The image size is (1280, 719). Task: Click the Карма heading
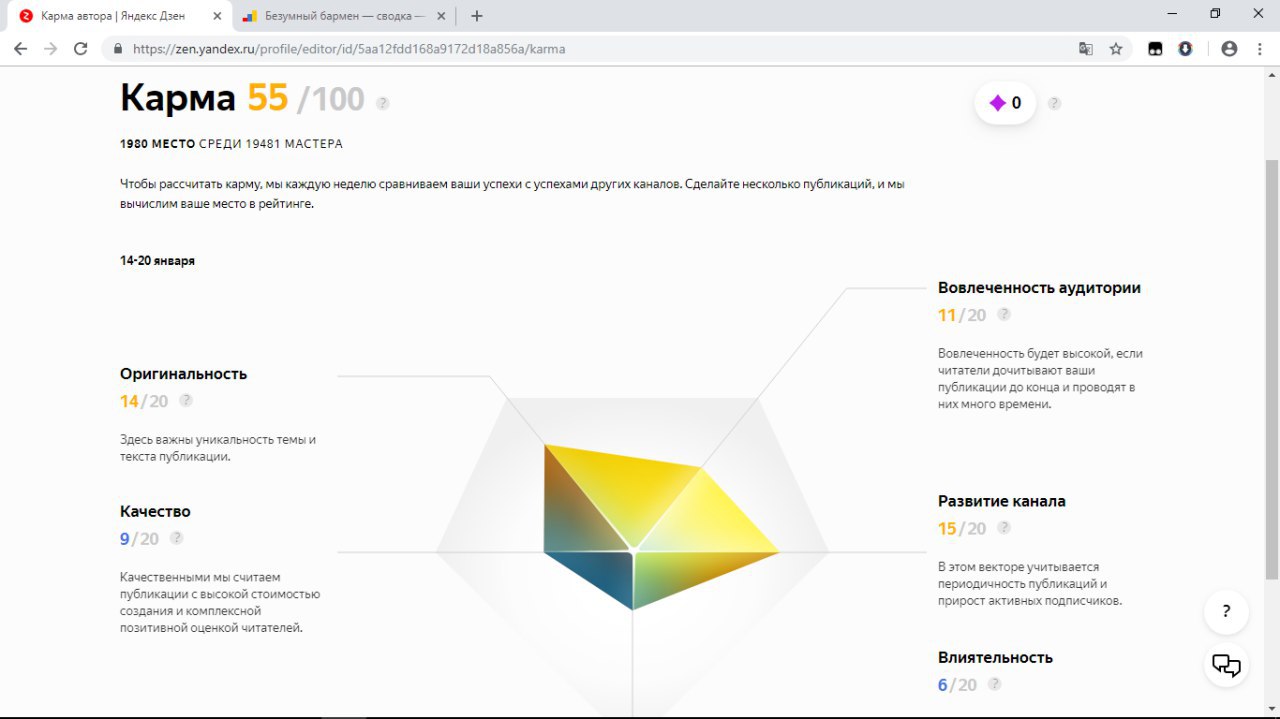178,98
